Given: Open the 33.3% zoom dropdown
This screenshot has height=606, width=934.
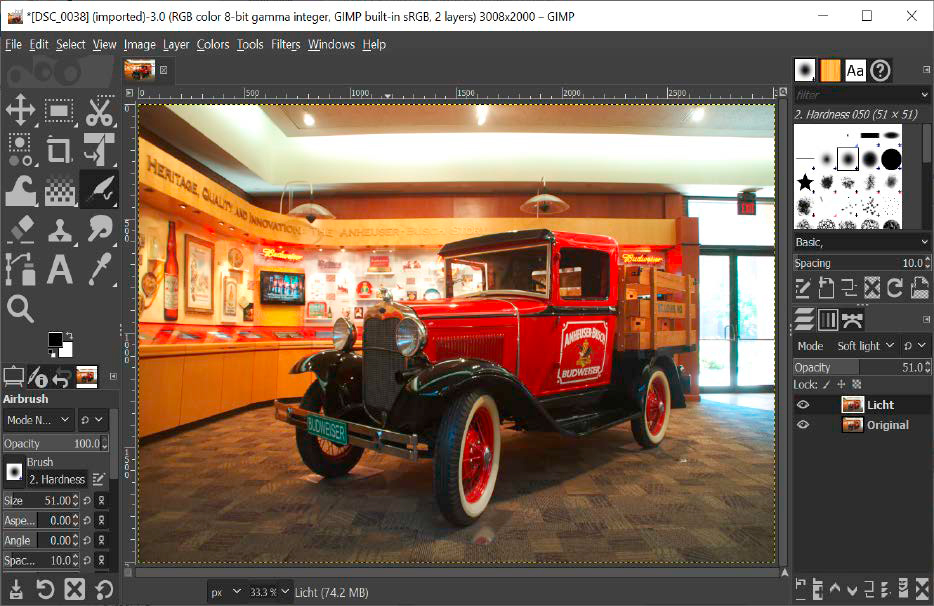Looking at the screenshot, I should (269, 592).
